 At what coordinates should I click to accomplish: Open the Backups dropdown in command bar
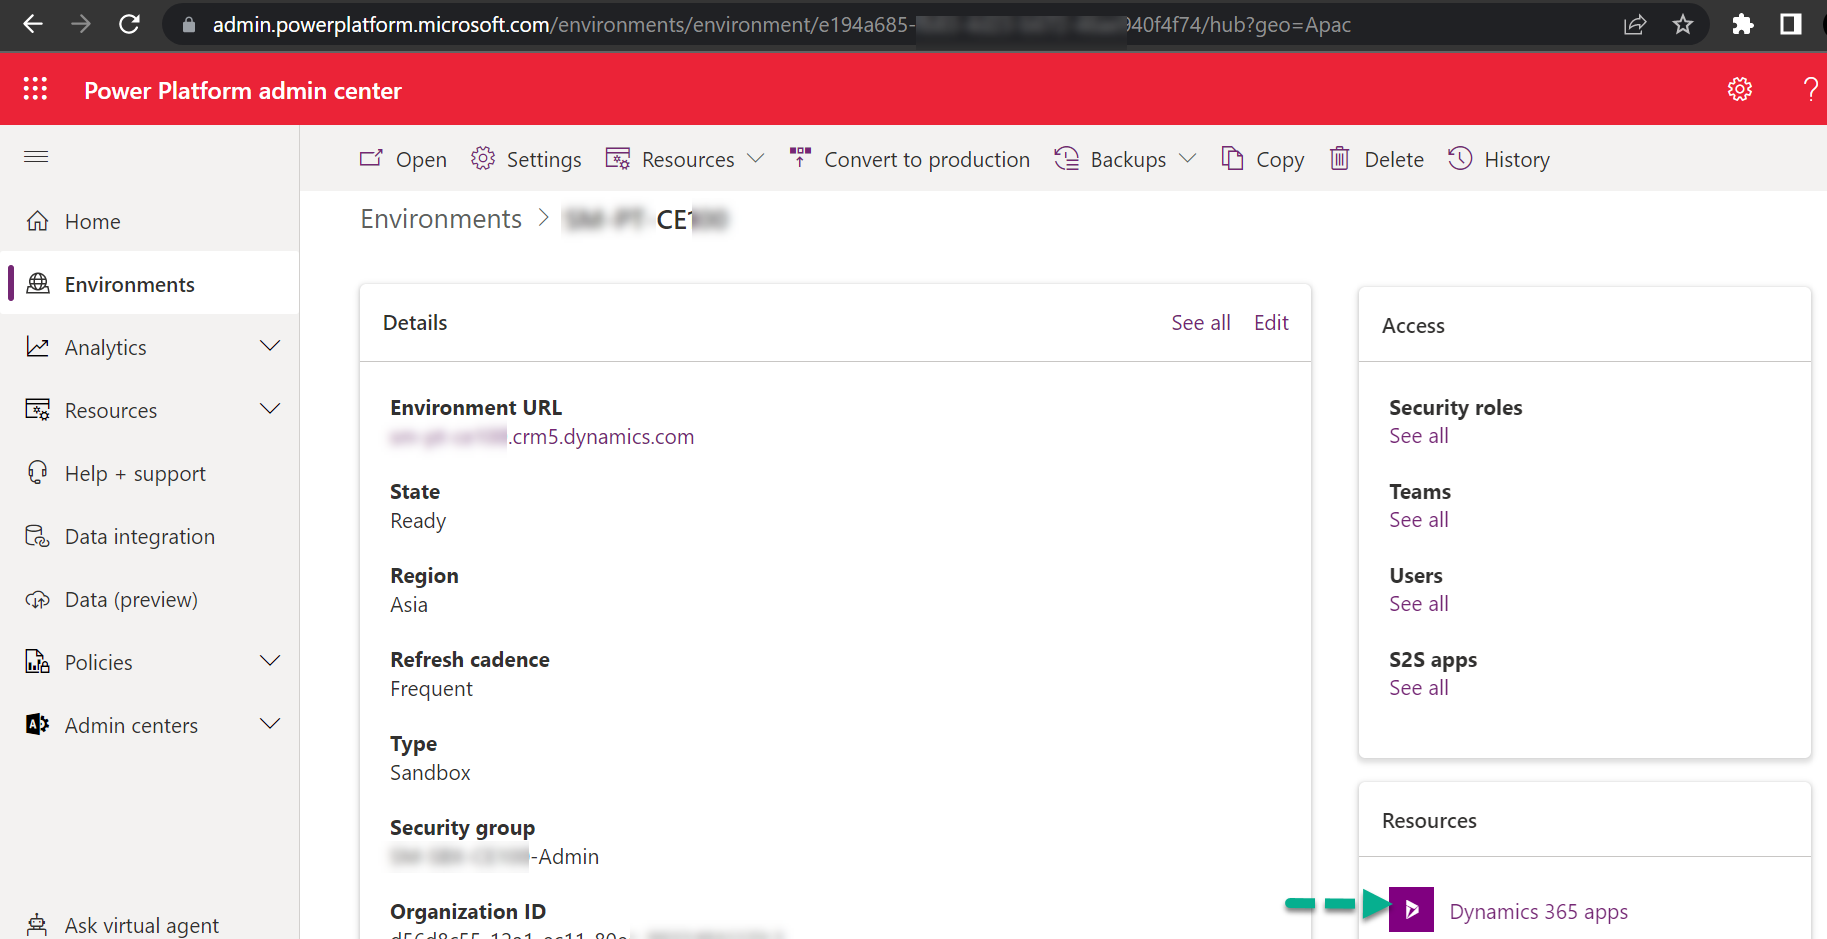pos(1125,159)
